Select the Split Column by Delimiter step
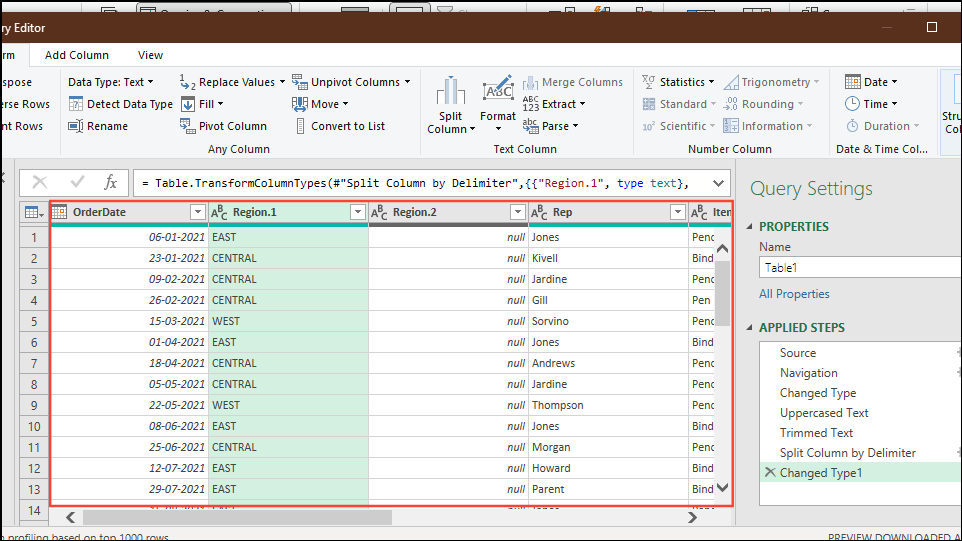This screenshot has height=541, width=962. pyautogui.click(x=847, y=453)
